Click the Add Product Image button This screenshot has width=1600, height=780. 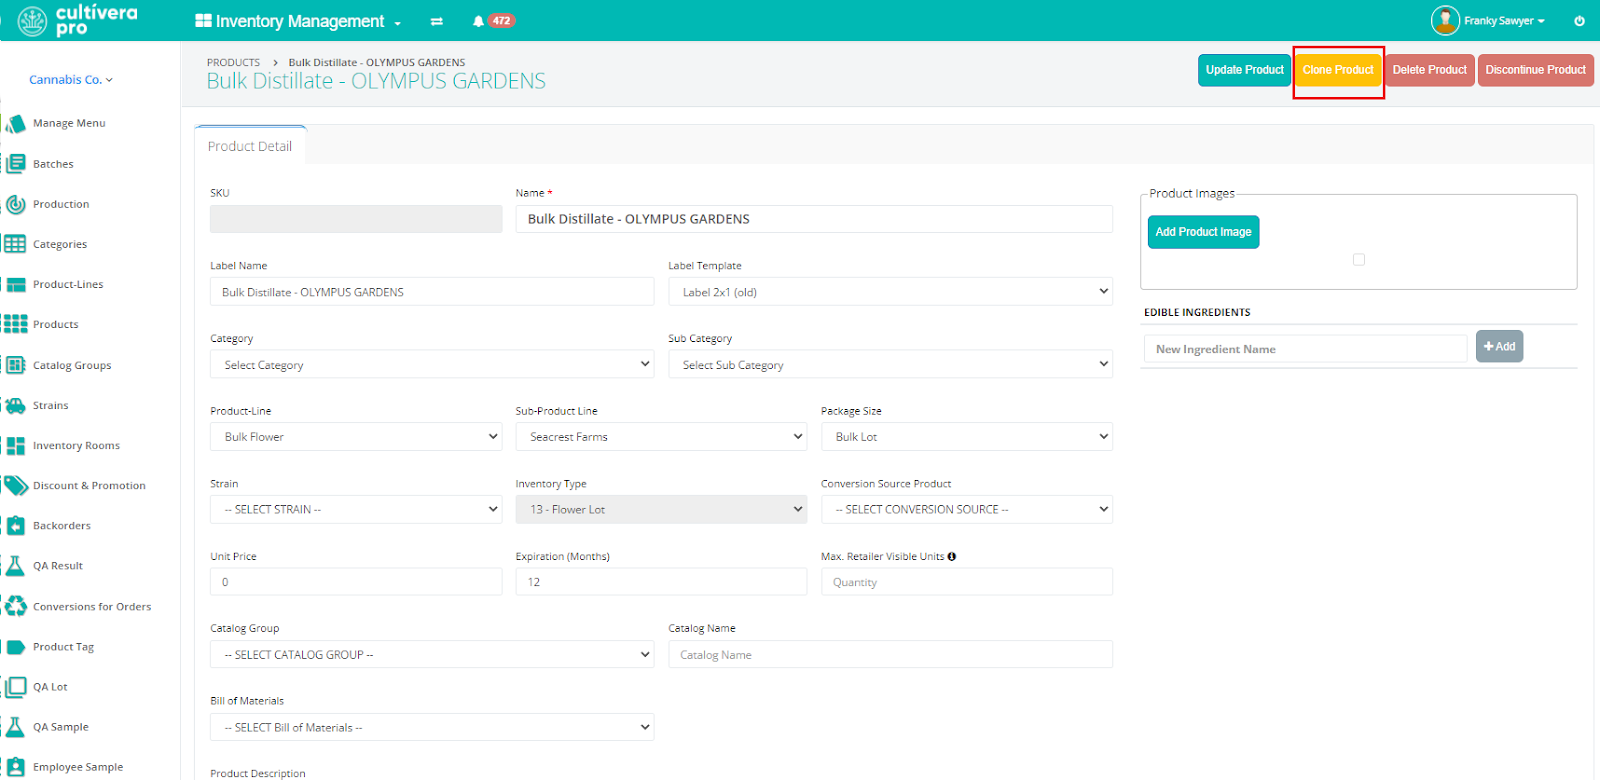(1203, 232)
